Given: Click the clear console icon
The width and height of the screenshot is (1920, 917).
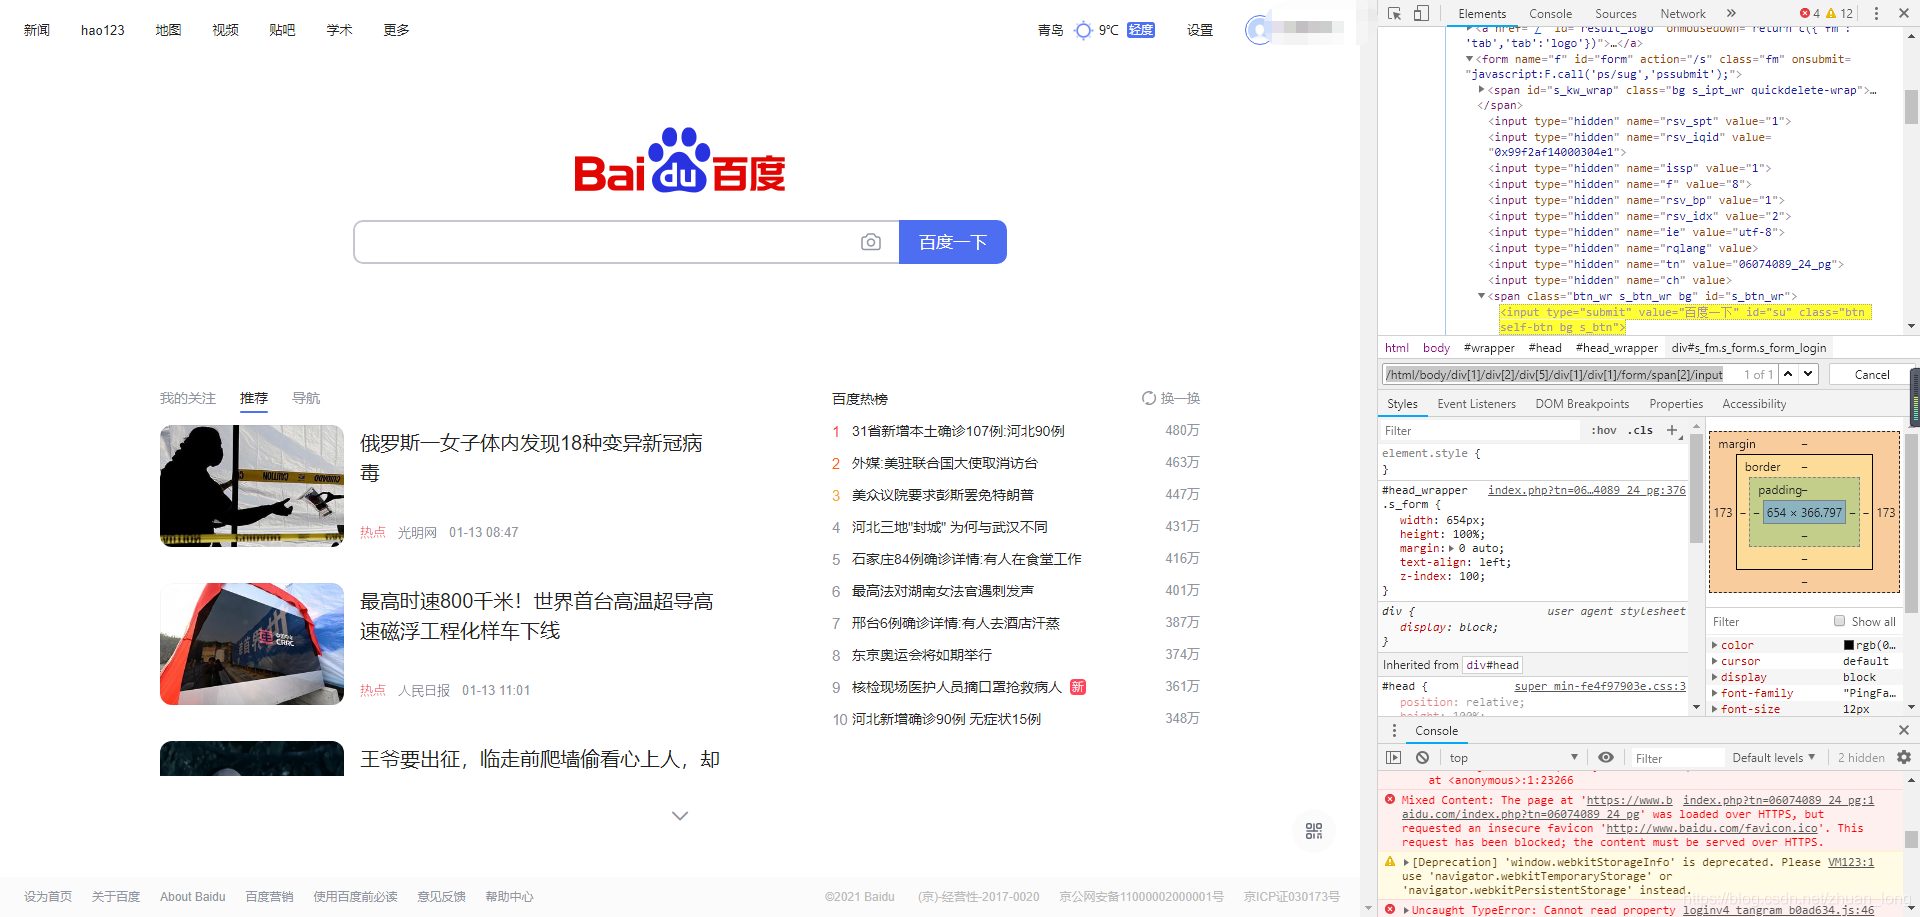Looking at the screenshot, I should pos(1422,757).
